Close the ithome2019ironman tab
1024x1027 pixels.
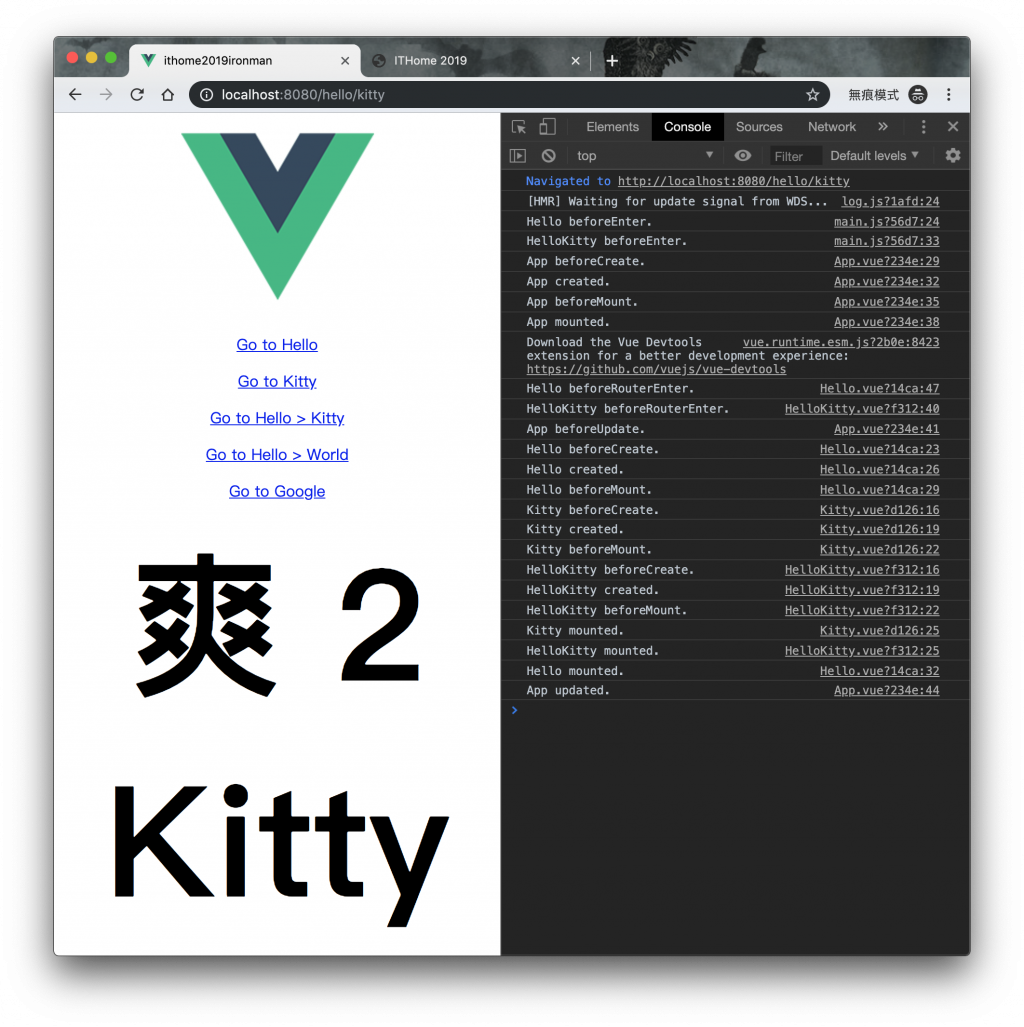345,60
